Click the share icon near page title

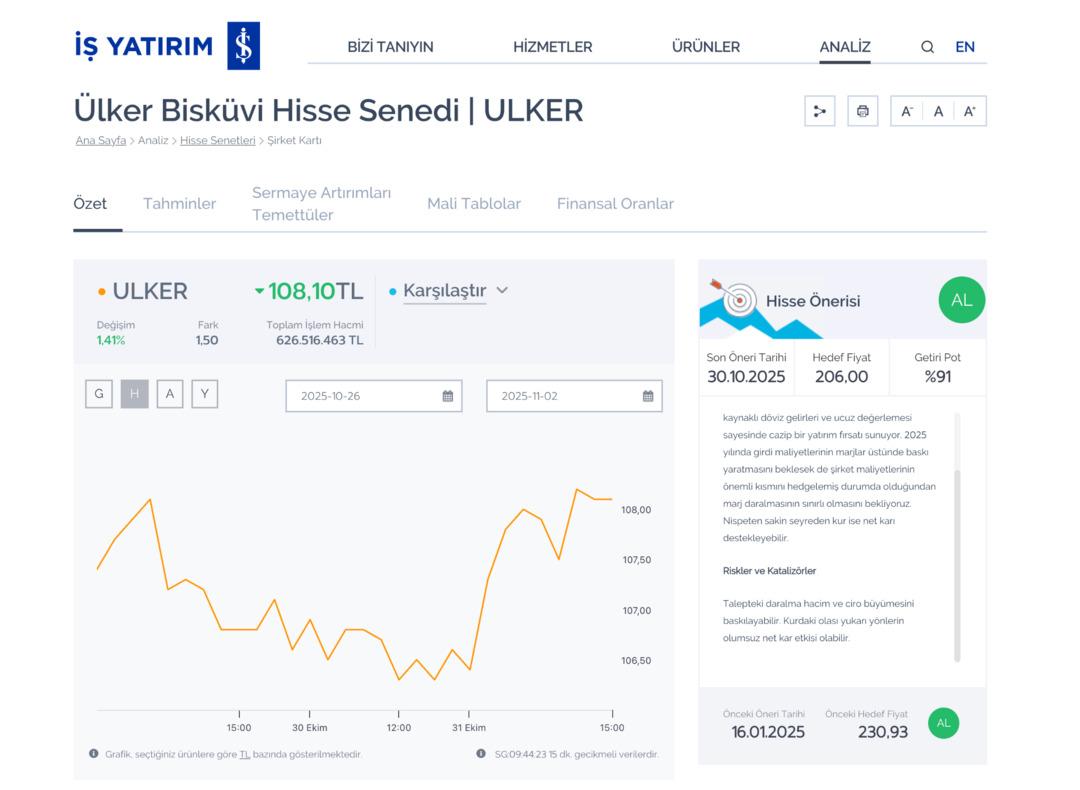pos(820,111)
